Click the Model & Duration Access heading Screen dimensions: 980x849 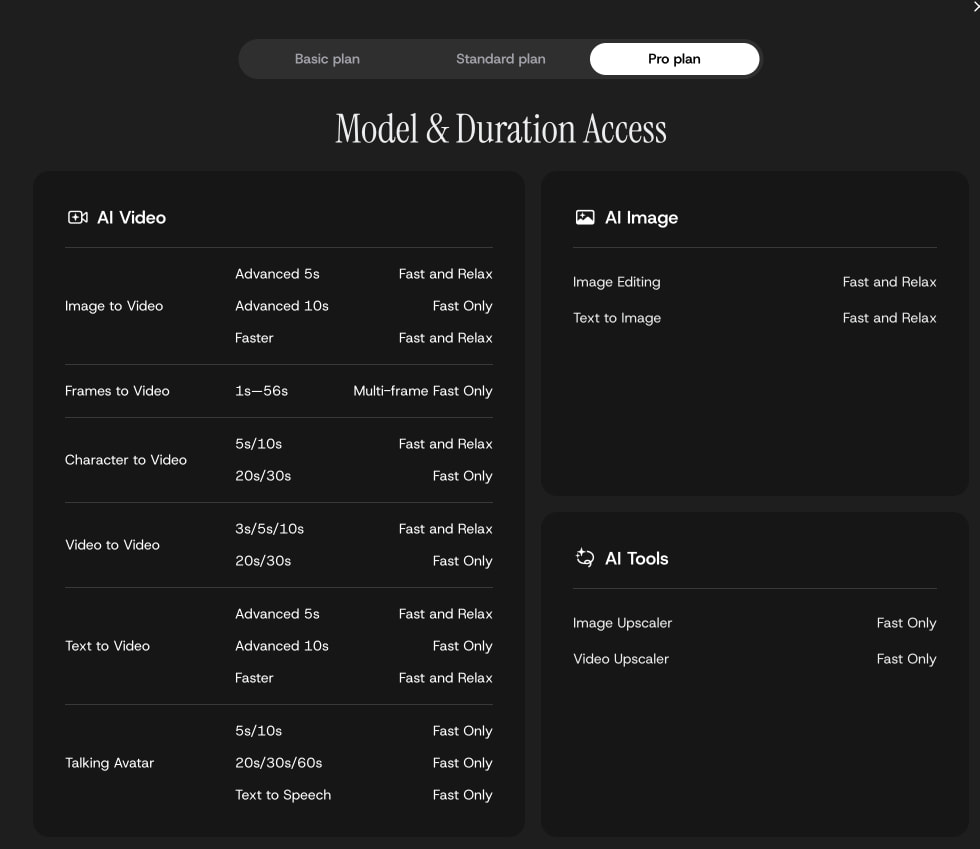pos(501,129)
